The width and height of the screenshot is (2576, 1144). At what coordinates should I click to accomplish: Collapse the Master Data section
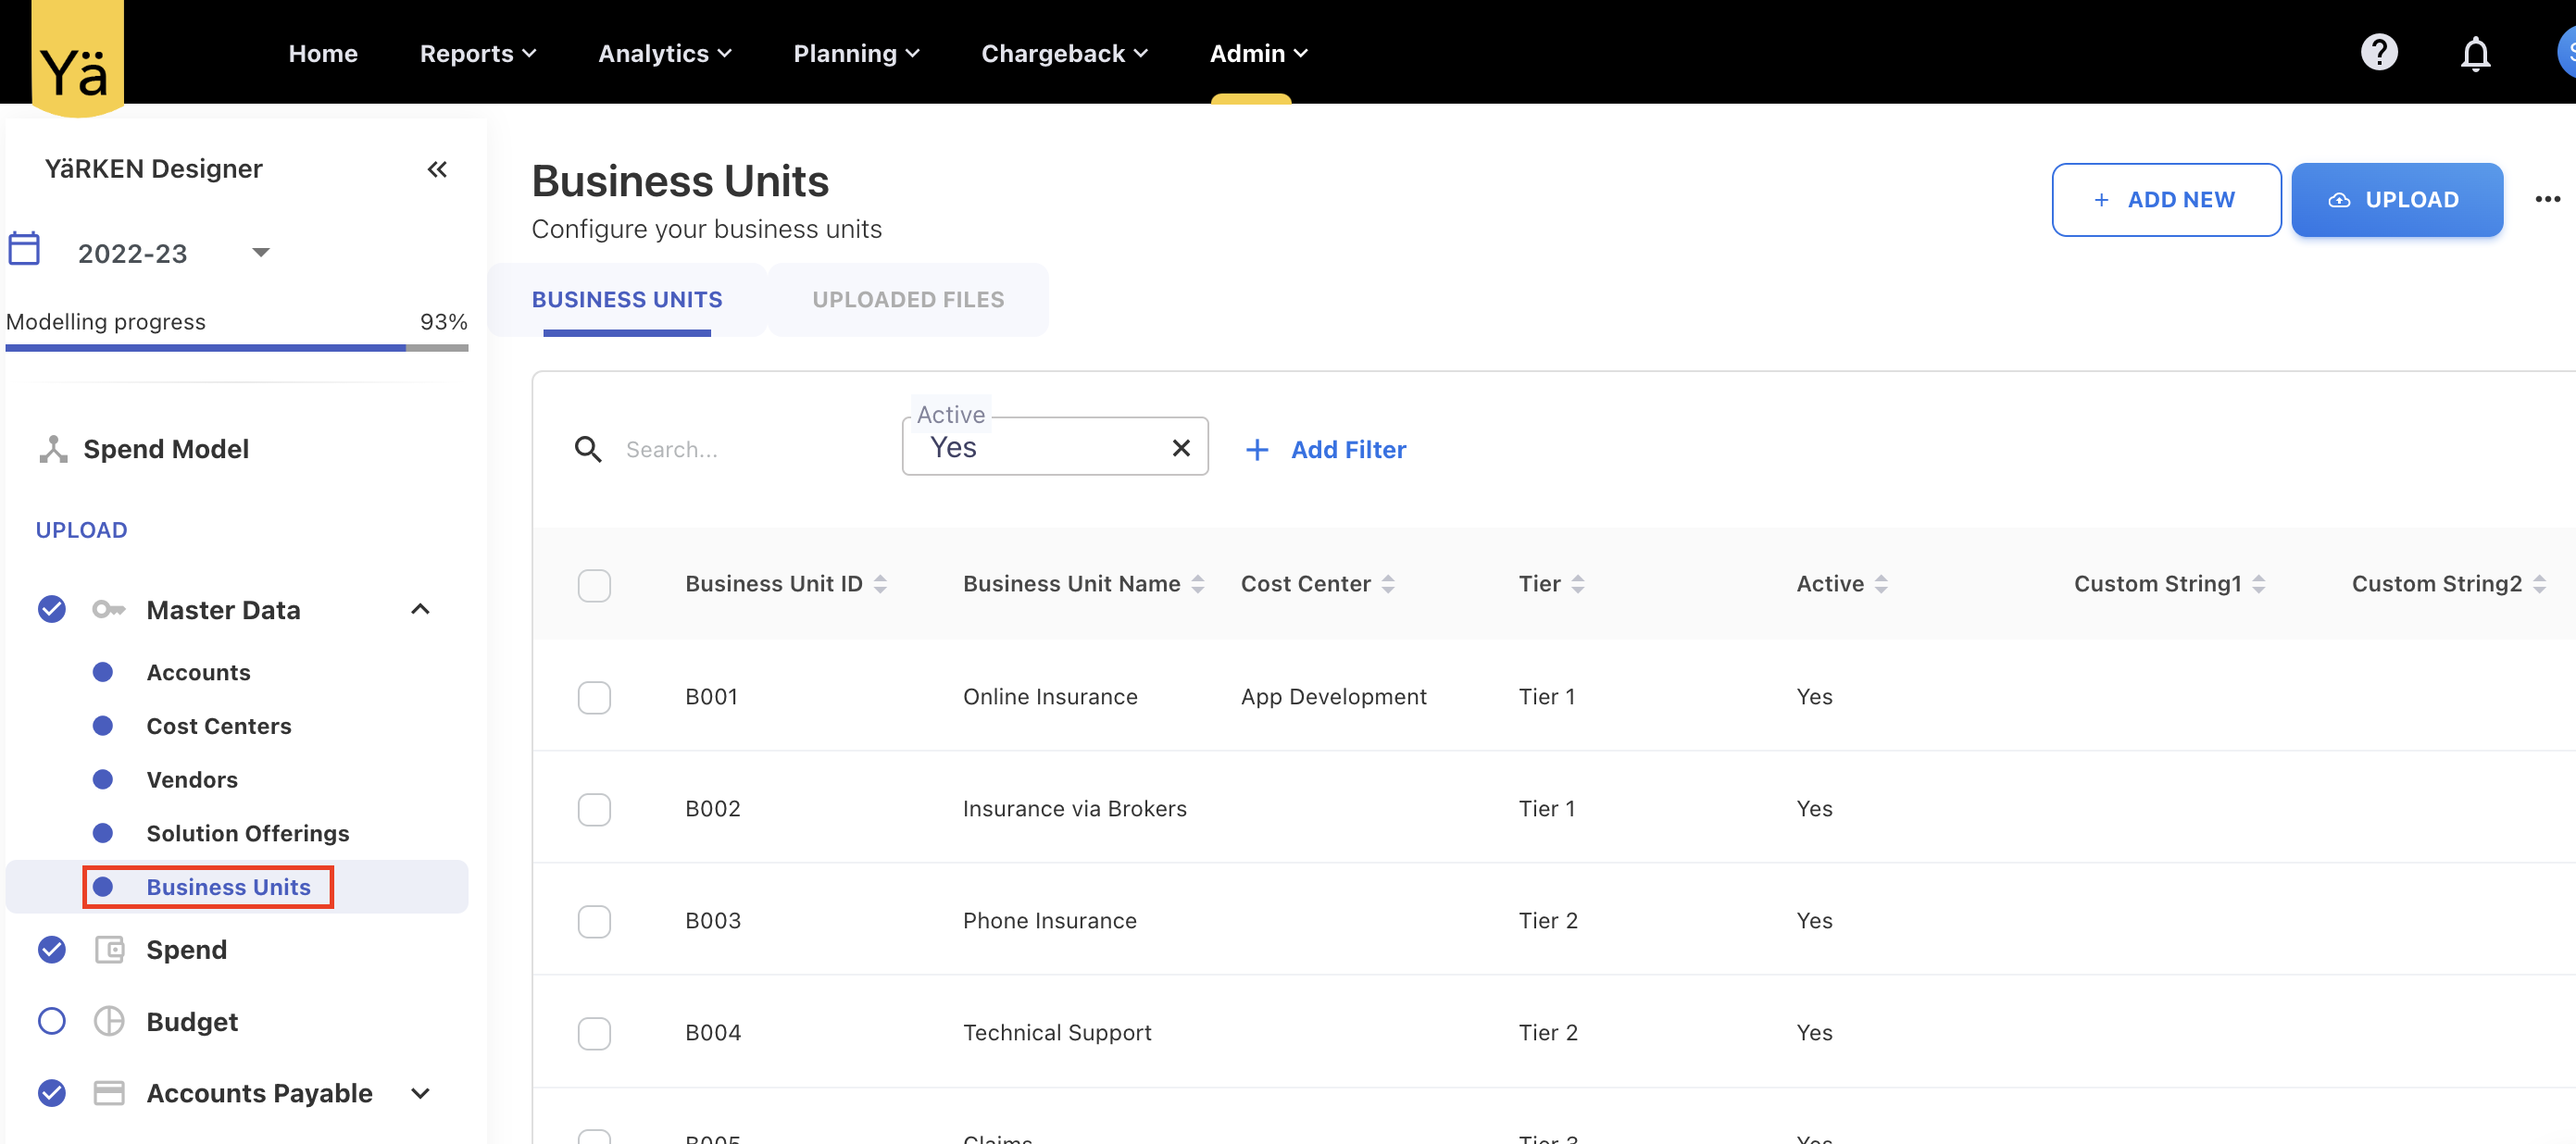421,609
